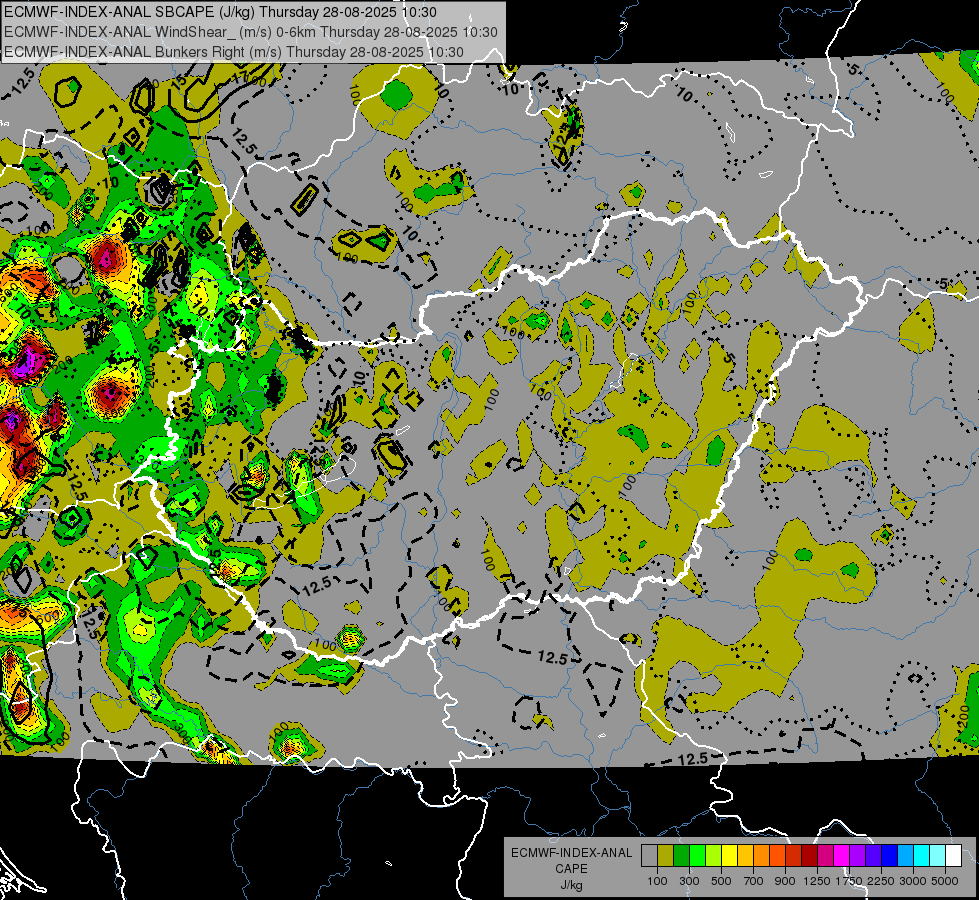The width and height of the screenshot is (979, 900).
Task: Click the legend value 300
Action: (x=689, y=881)
